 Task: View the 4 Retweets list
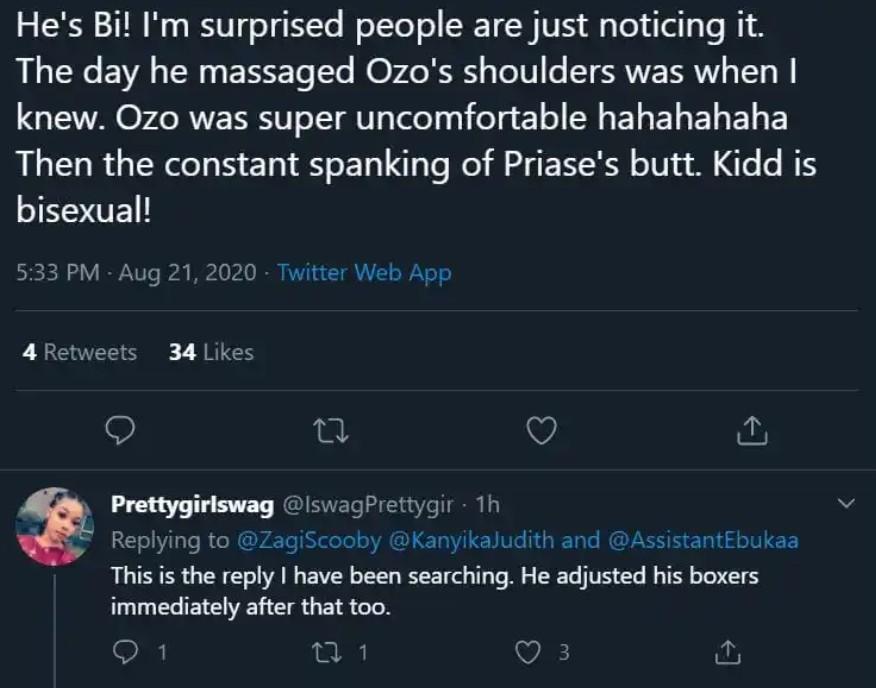79,352
